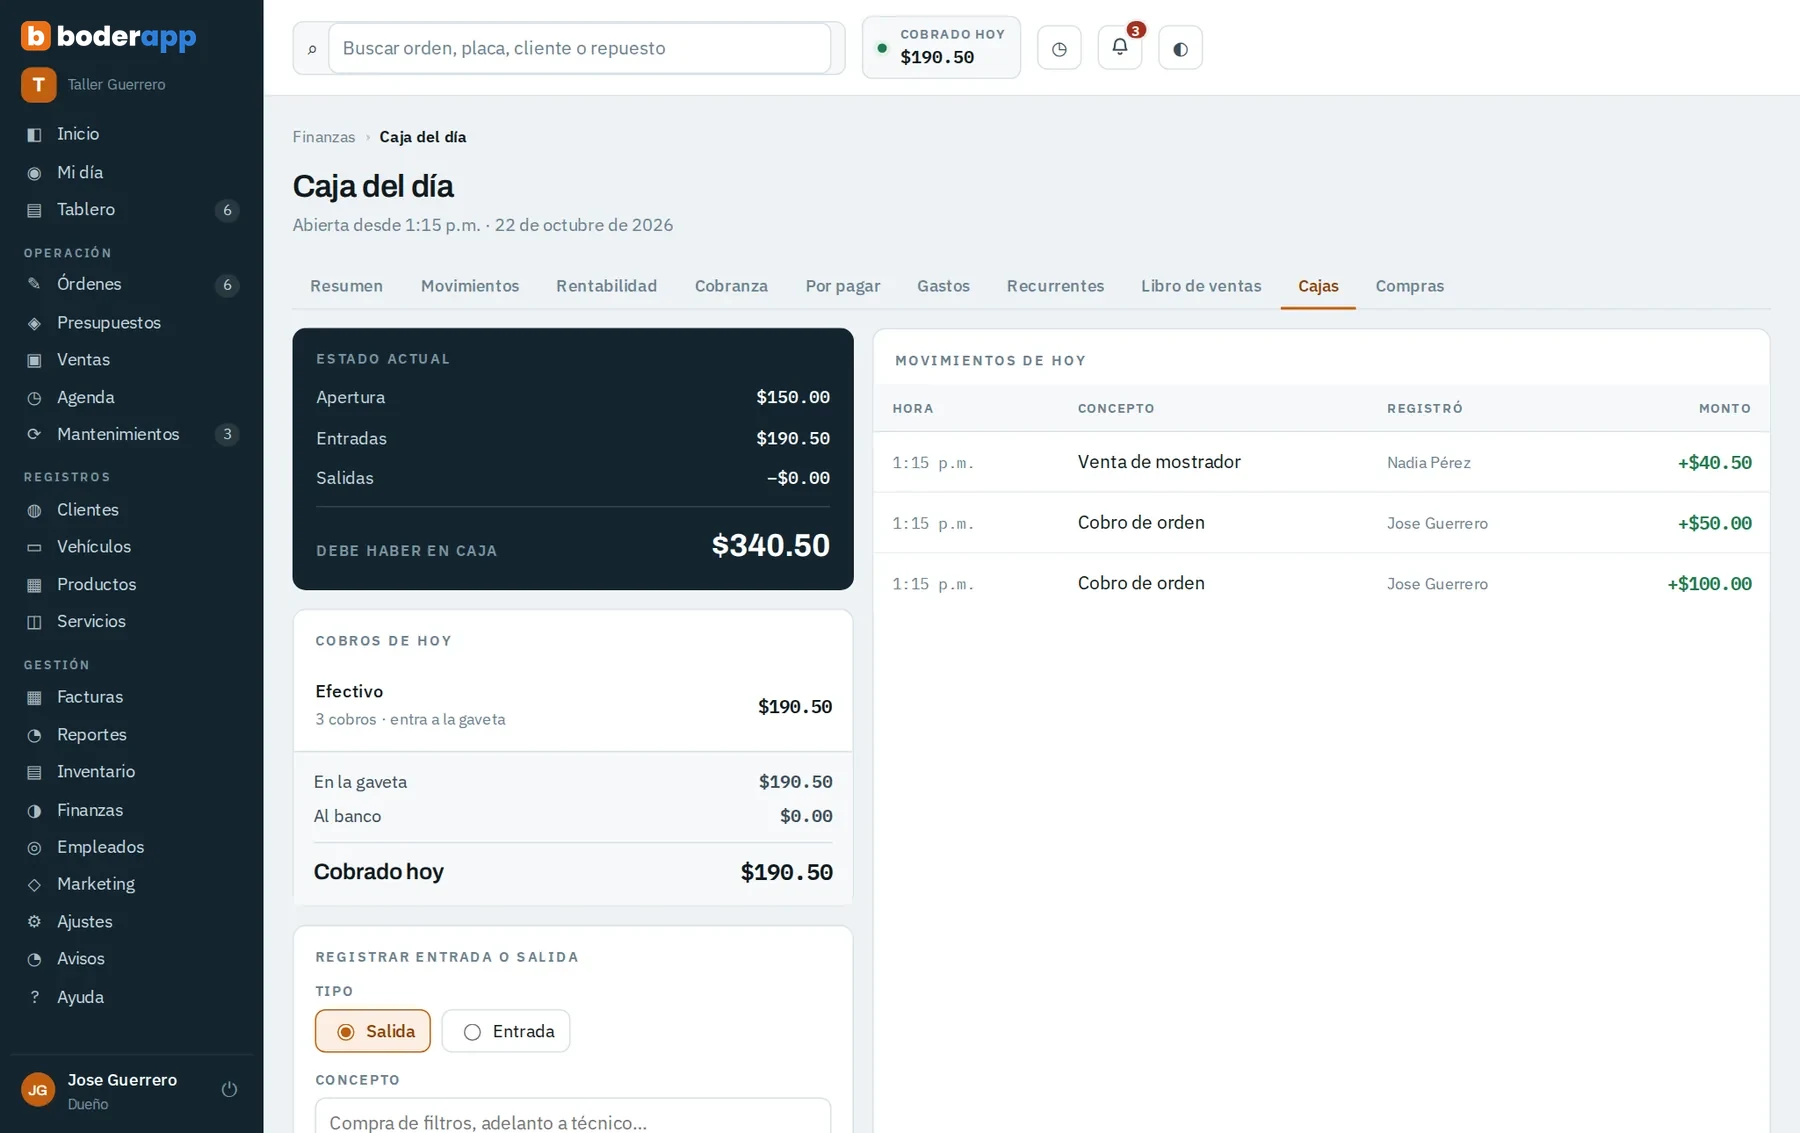Select the Salida radio option

373,1031
